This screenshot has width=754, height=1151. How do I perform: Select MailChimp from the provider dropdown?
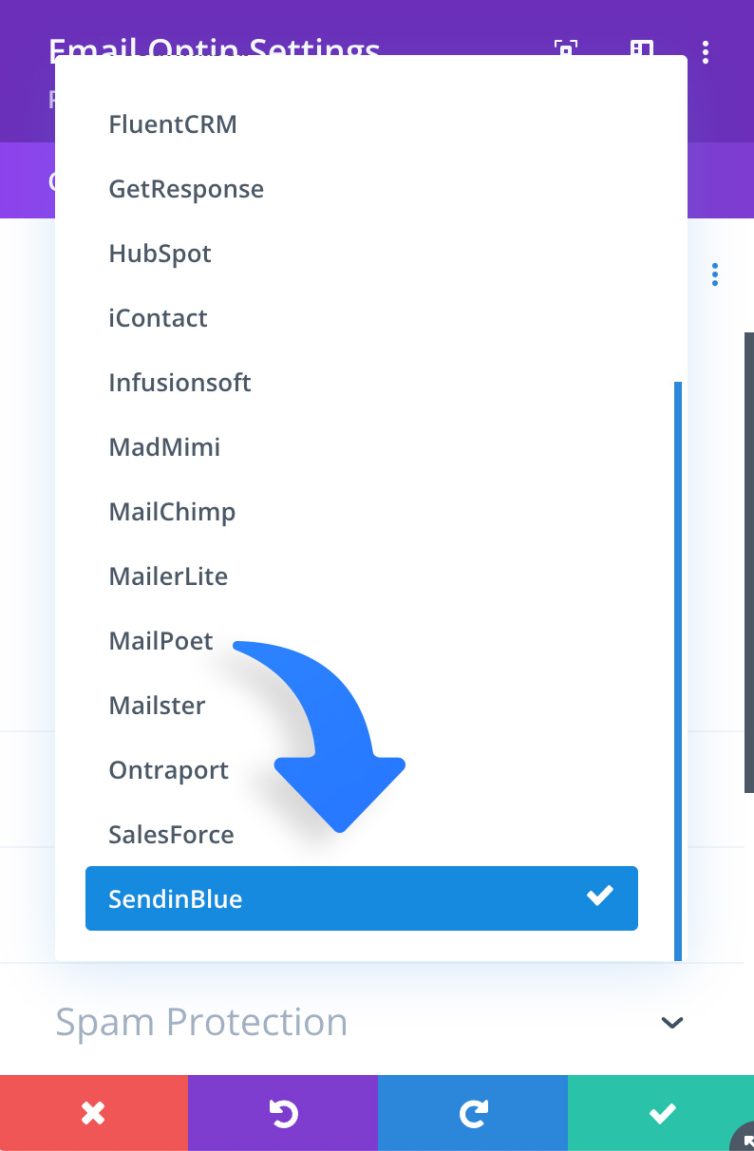coord(172,511)
